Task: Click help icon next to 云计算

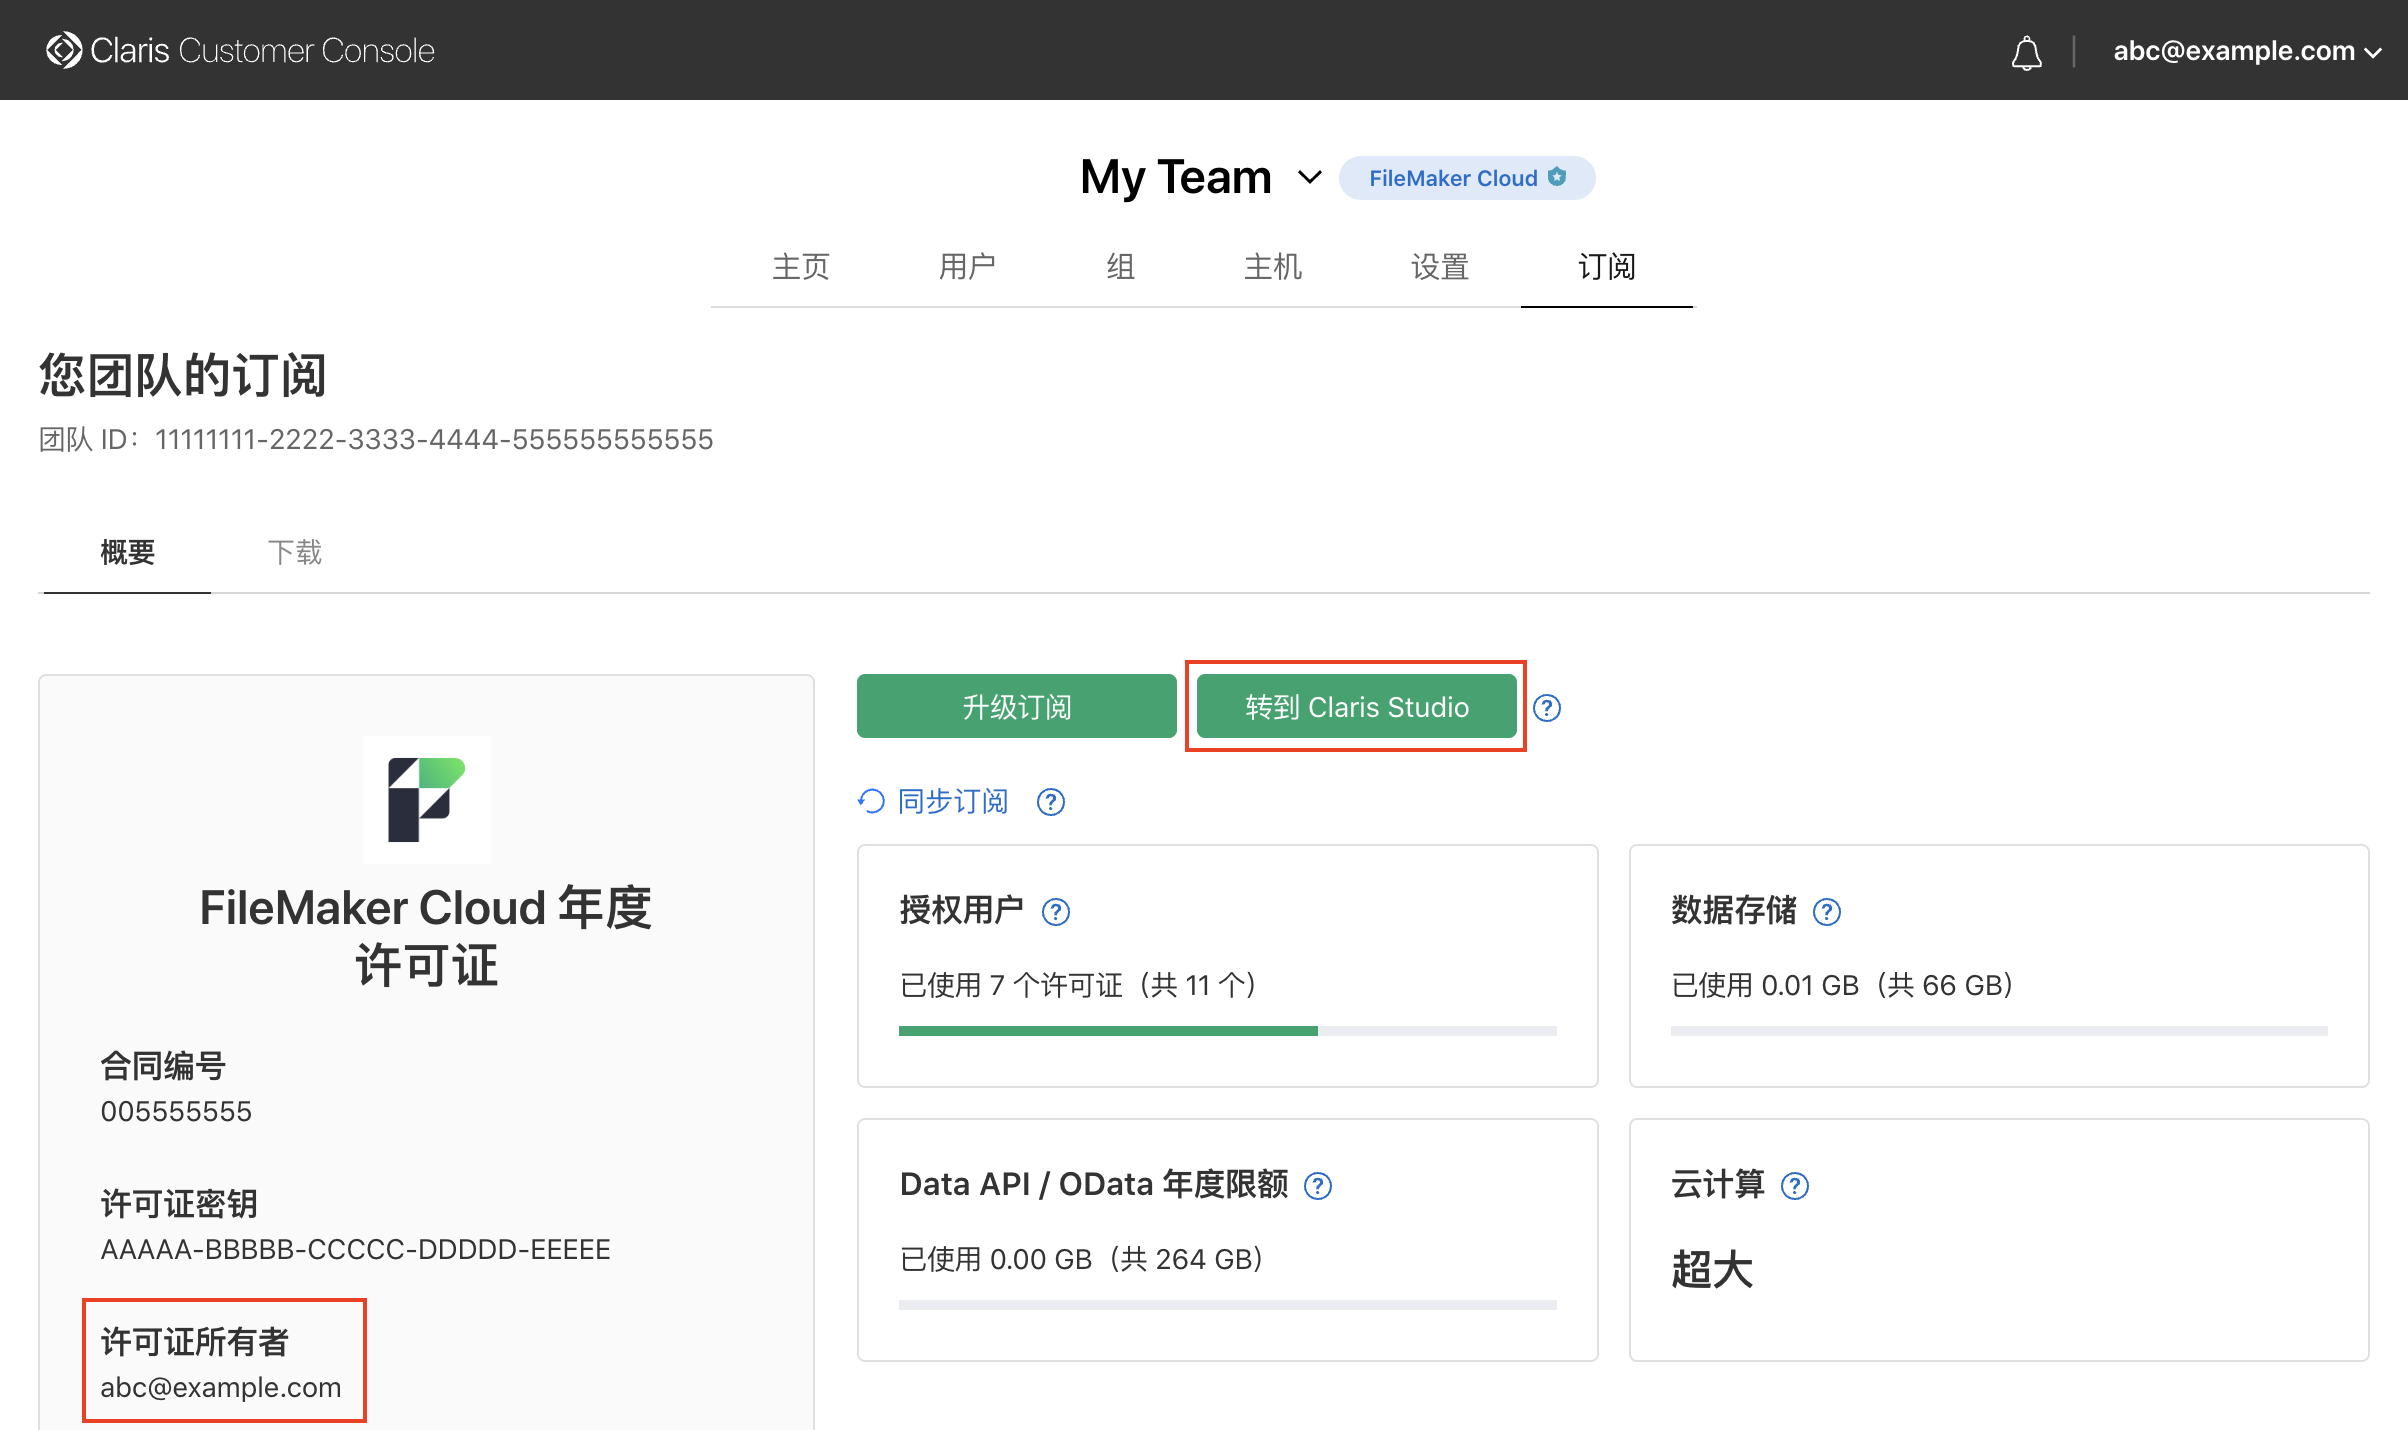Action: (x=1795, y=1186)
